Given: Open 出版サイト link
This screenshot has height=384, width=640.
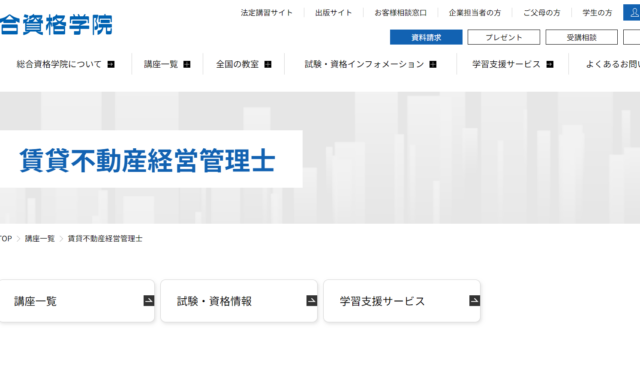Looking at the screenshot, I should tap(333, 13).
